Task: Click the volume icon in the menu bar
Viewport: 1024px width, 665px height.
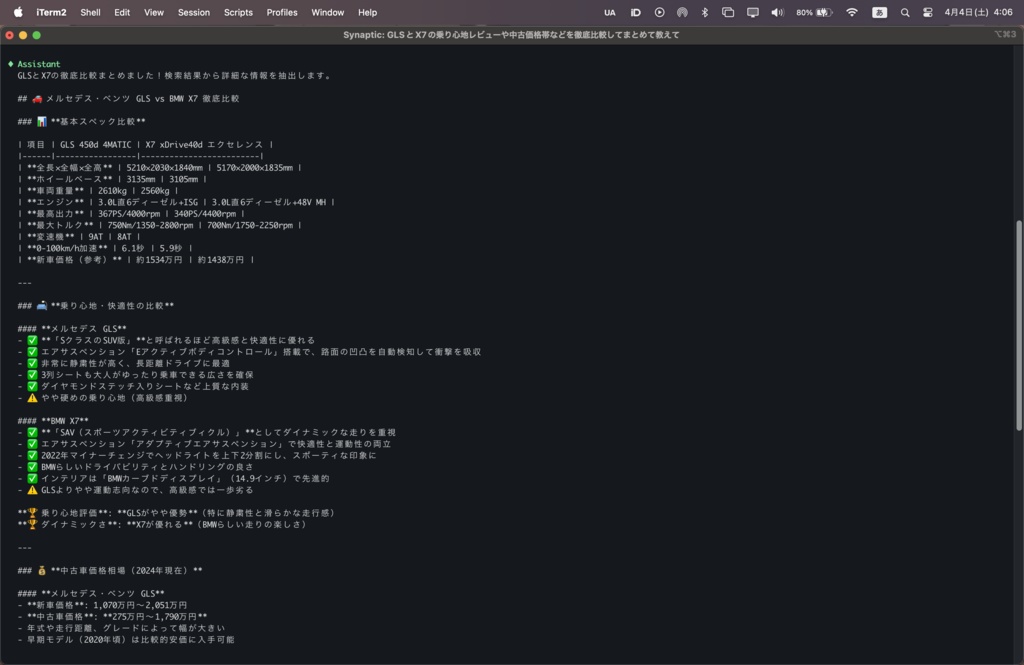Action: (776, 13)
